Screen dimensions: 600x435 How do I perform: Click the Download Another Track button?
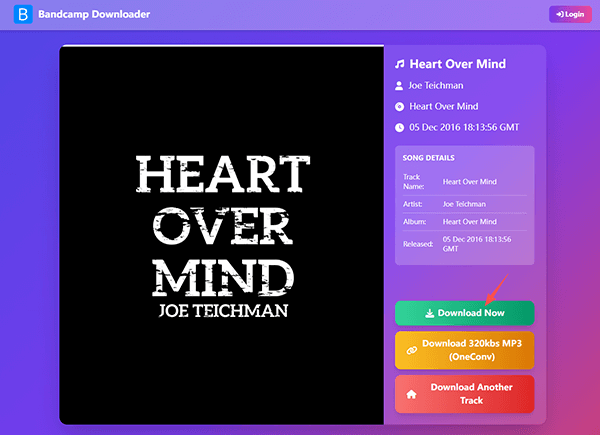(x=465, y=394)
